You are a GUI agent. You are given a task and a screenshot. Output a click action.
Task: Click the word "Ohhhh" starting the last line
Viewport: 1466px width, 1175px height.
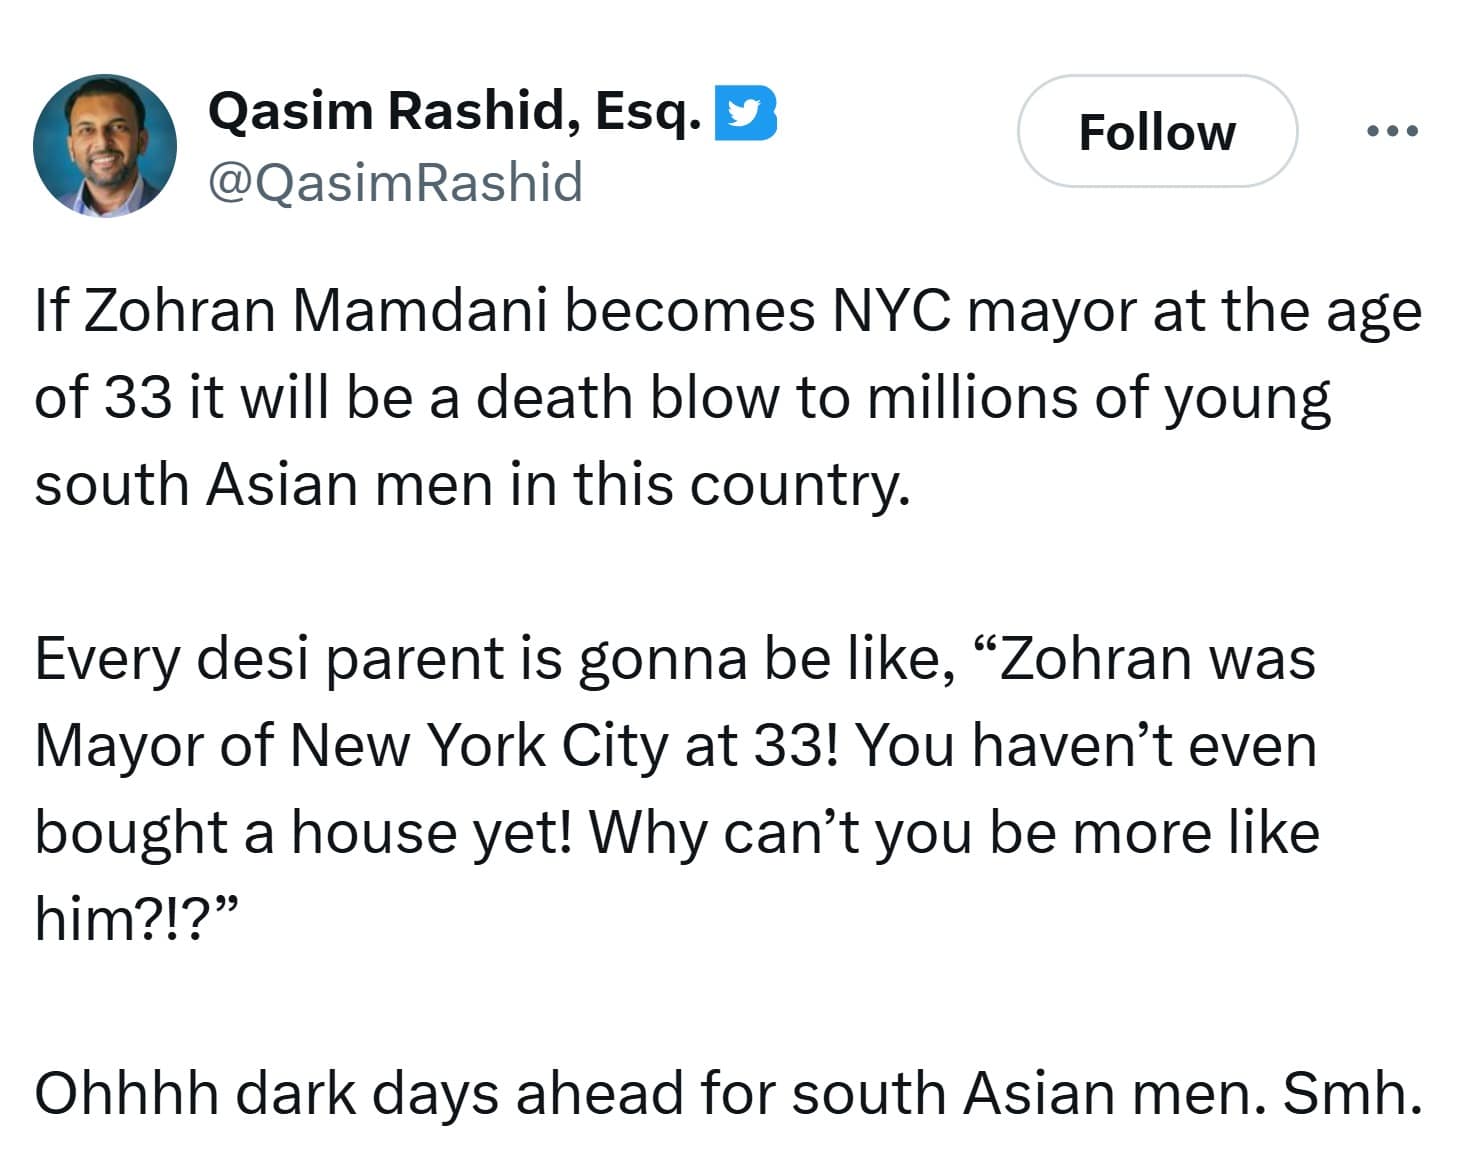coord(127,1092)
